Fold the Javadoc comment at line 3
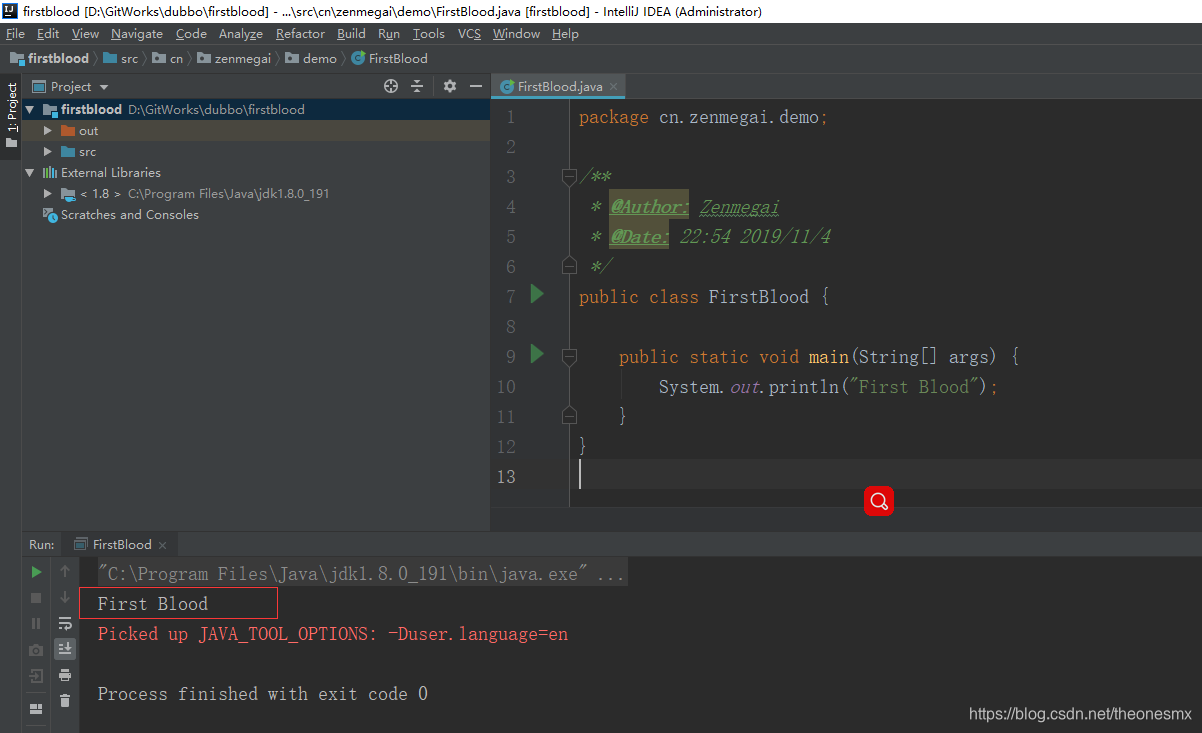 click(569, 177)
